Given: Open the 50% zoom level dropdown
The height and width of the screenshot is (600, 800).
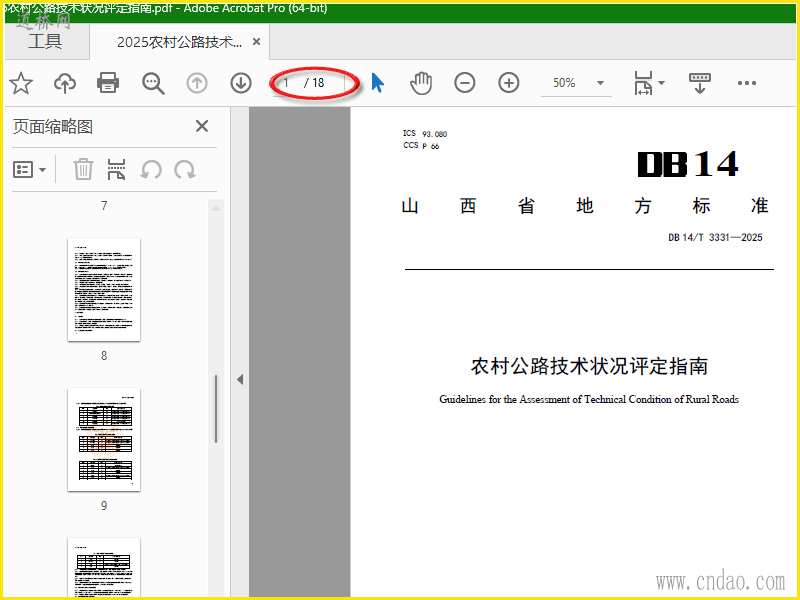Looking at the screenshot, I should (x=577, y=83).
